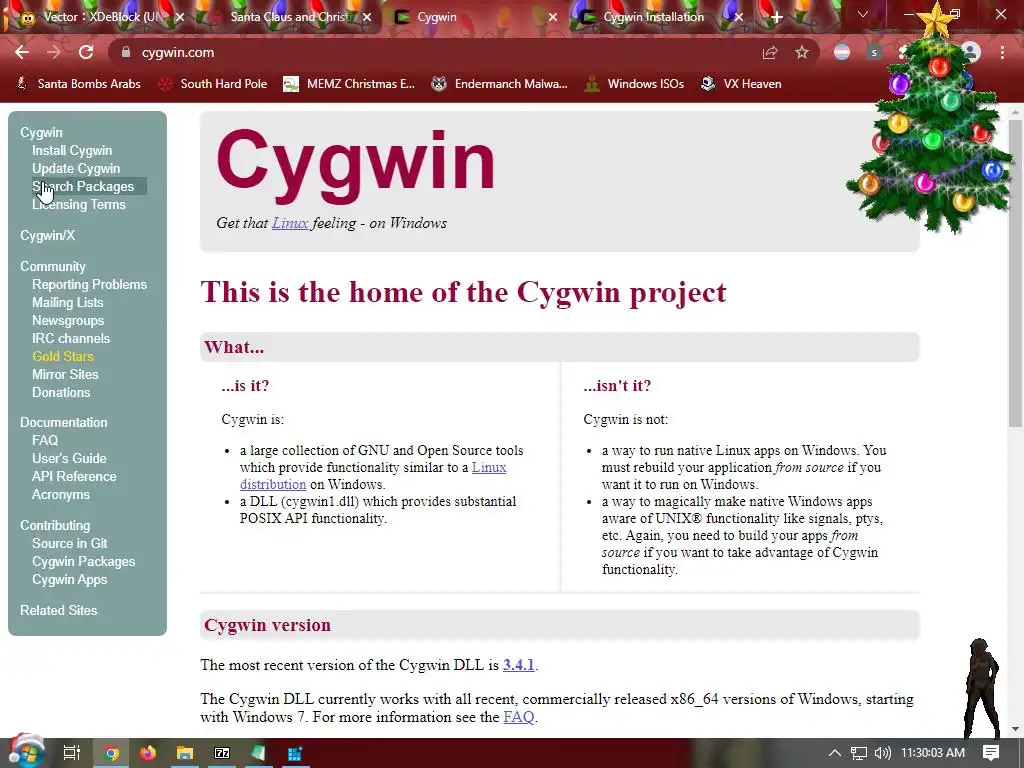Click the page vertical scrollbar thumb

[1016, 273]
